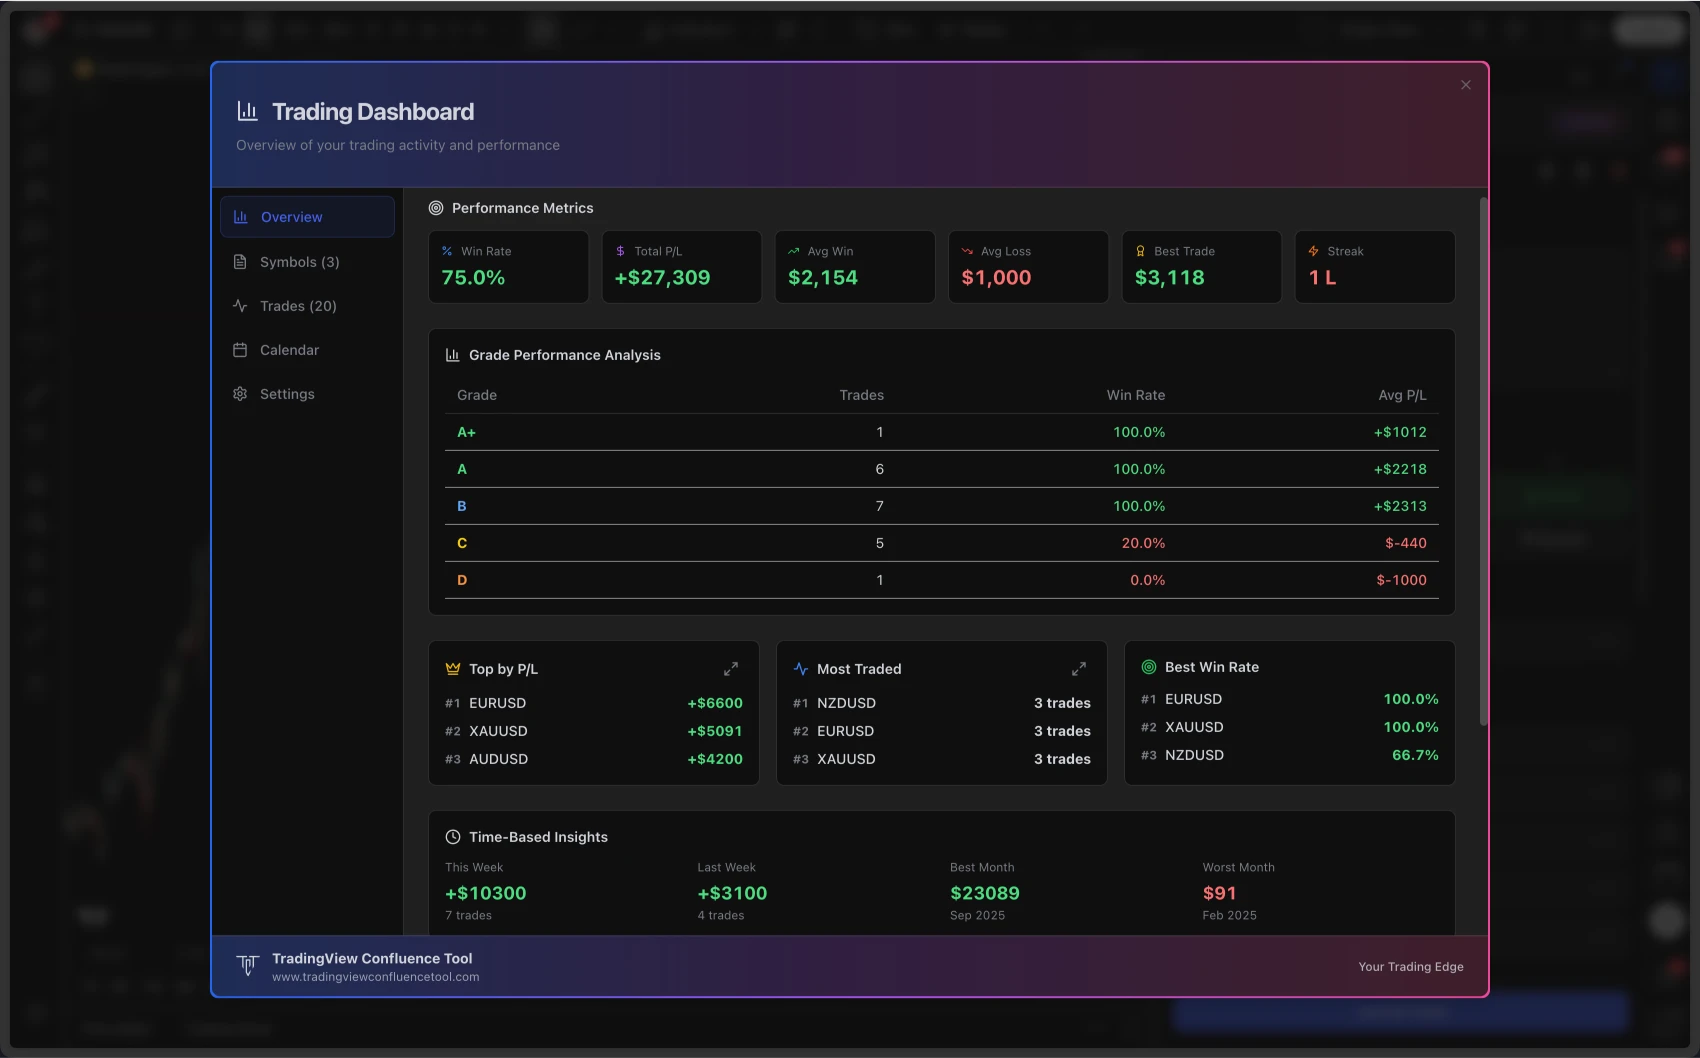Click the crown icon on the Top by P/L card

click(453, 668)
